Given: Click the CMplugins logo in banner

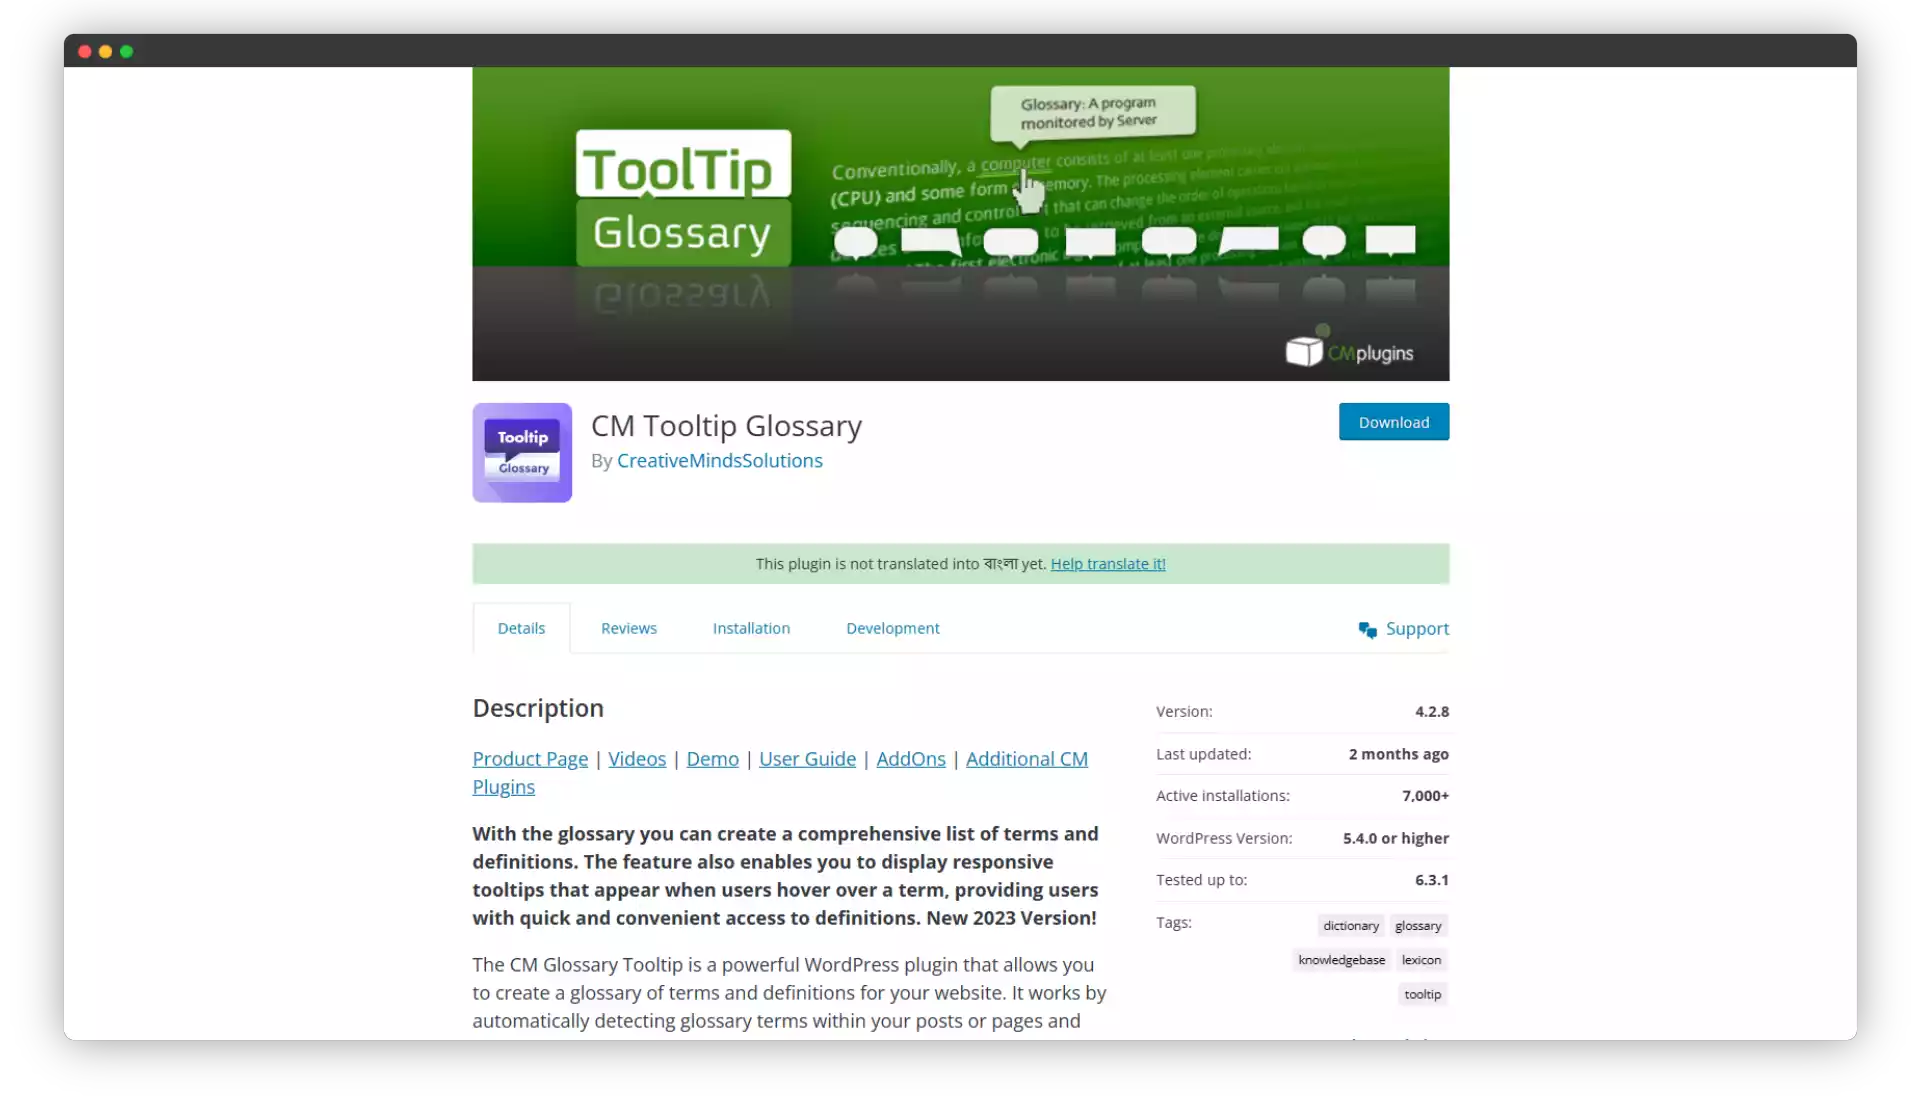Looking at the screenshot, I should [x=1350, y=347].
